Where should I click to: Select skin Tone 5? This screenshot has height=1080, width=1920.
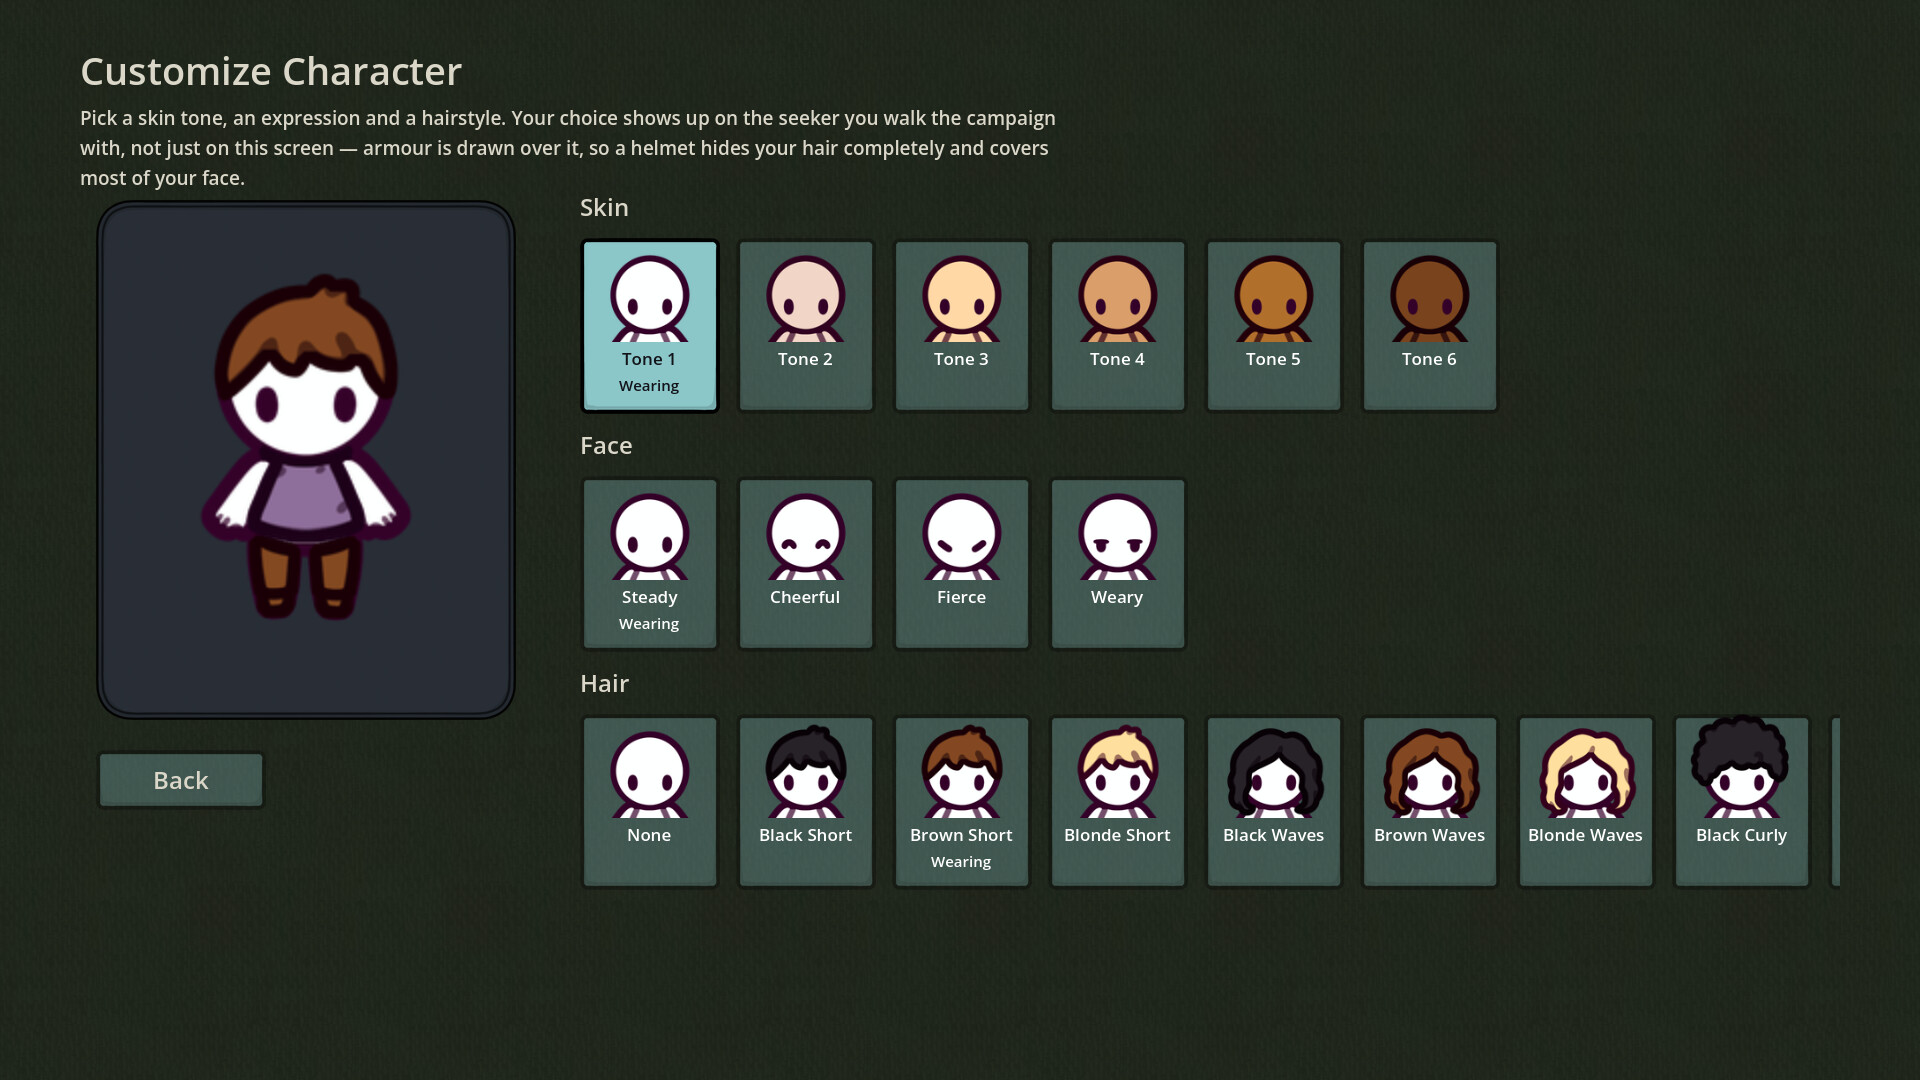tap(1273, 326)
